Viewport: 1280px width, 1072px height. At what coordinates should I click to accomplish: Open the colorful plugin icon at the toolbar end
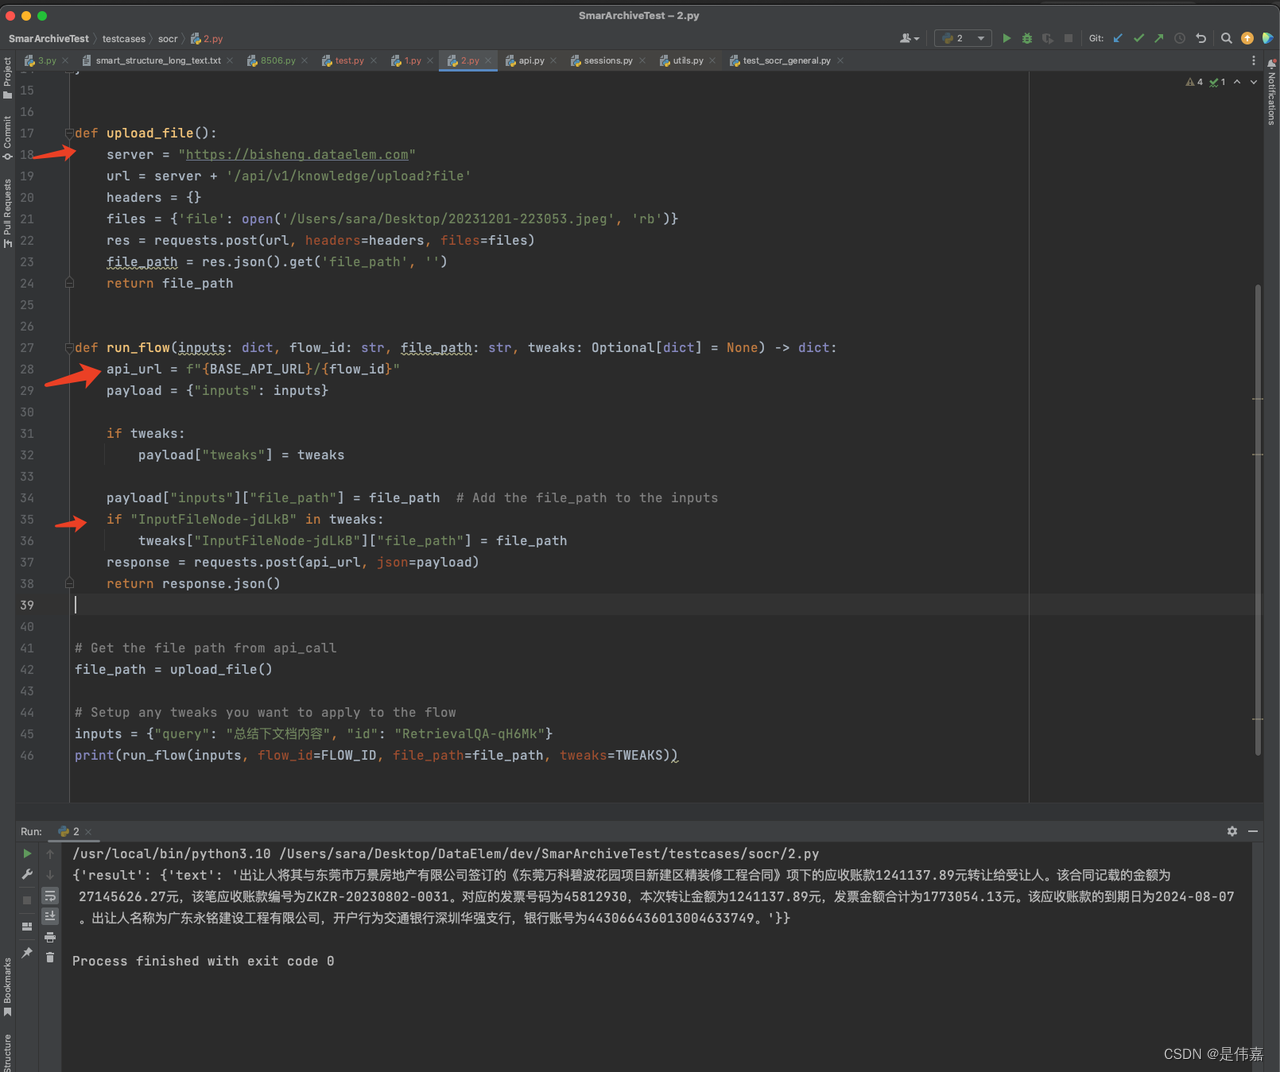click(1267, 38)
